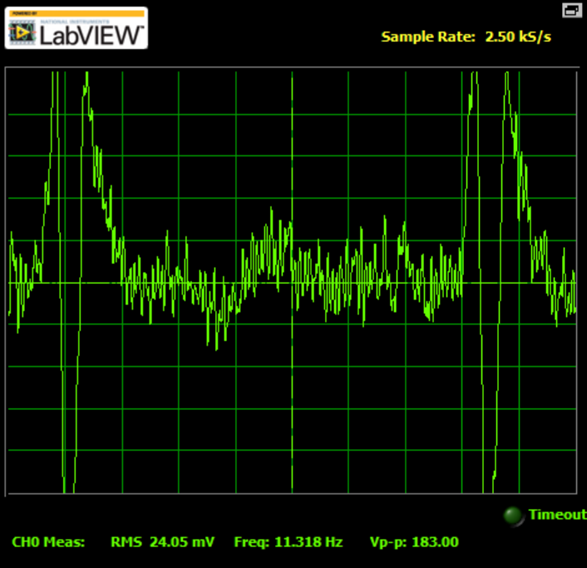Click the Timeout label text

tap(557, 515)
